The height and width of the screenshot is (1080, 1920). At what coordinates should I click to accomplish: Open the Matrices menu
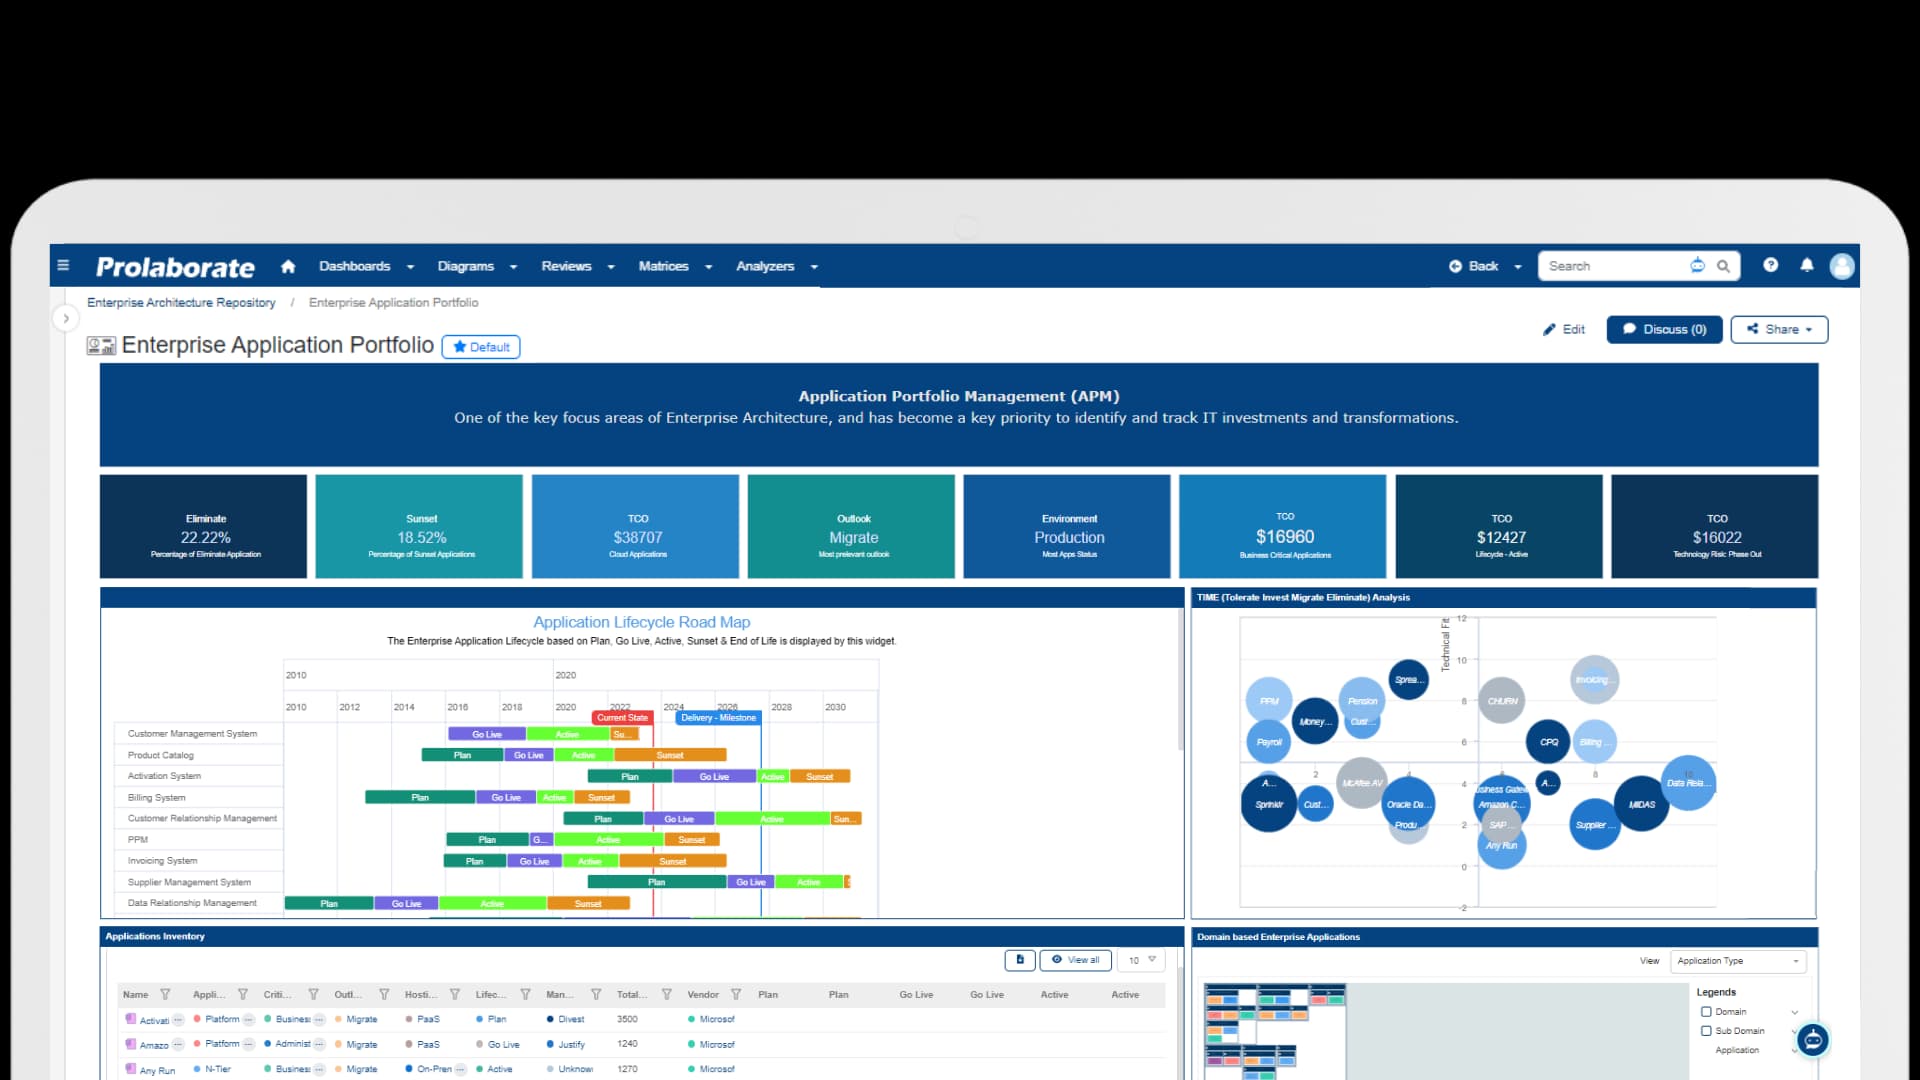click(675, 266)
